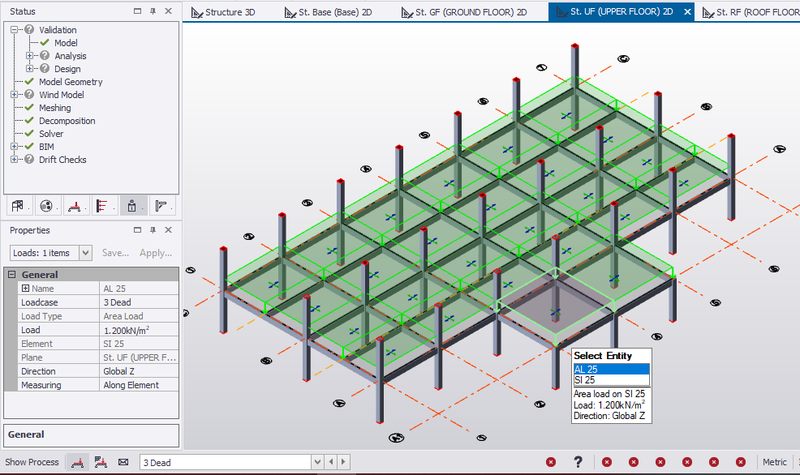The image size is (800, 475).
Task: Click the Load Type value Area Load
Action: (x=139, y=316)
